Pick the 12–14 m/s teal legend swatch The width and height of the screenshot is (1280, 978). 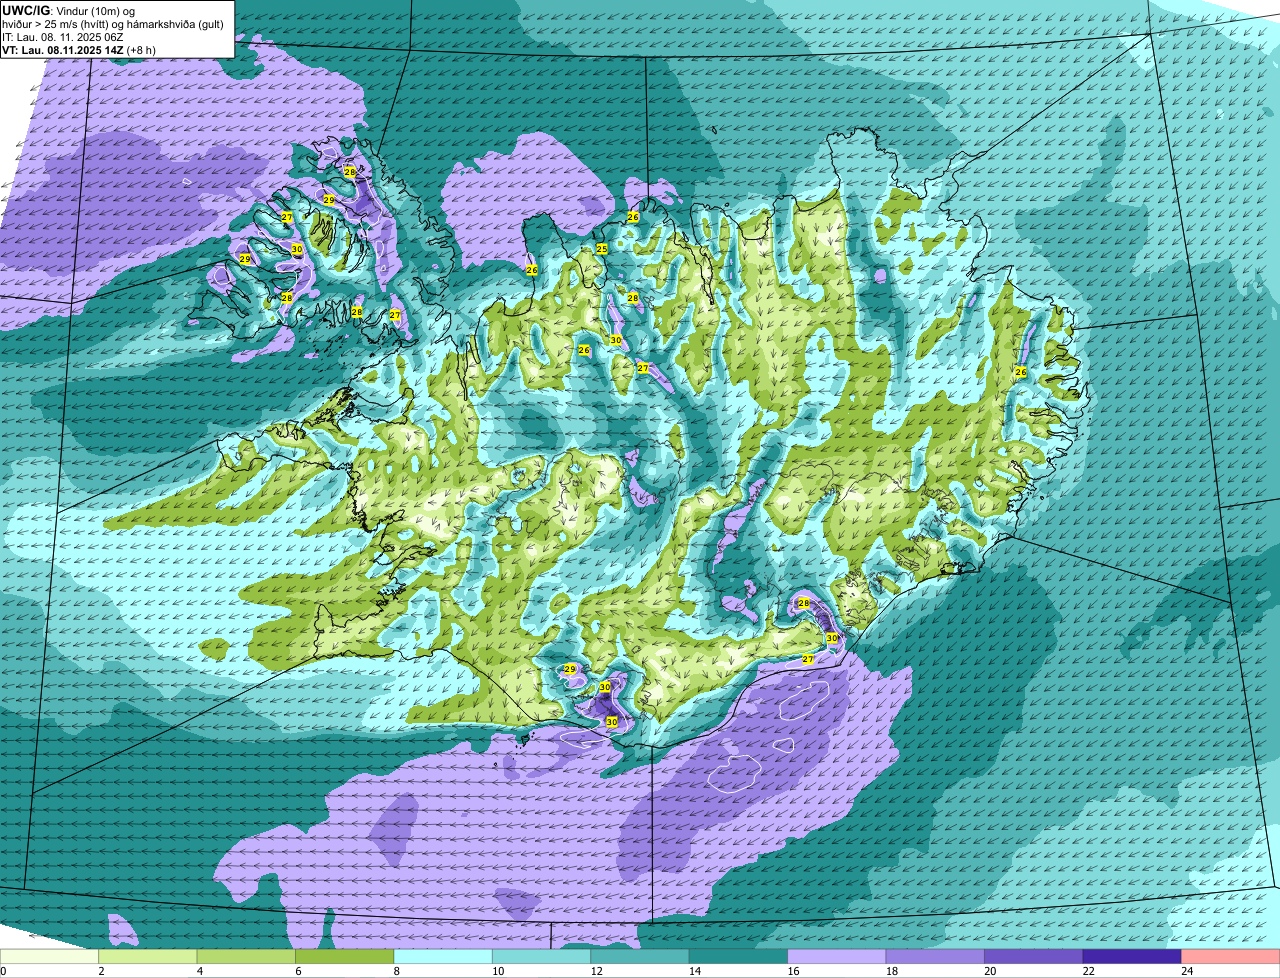click(x=640, y=956)
